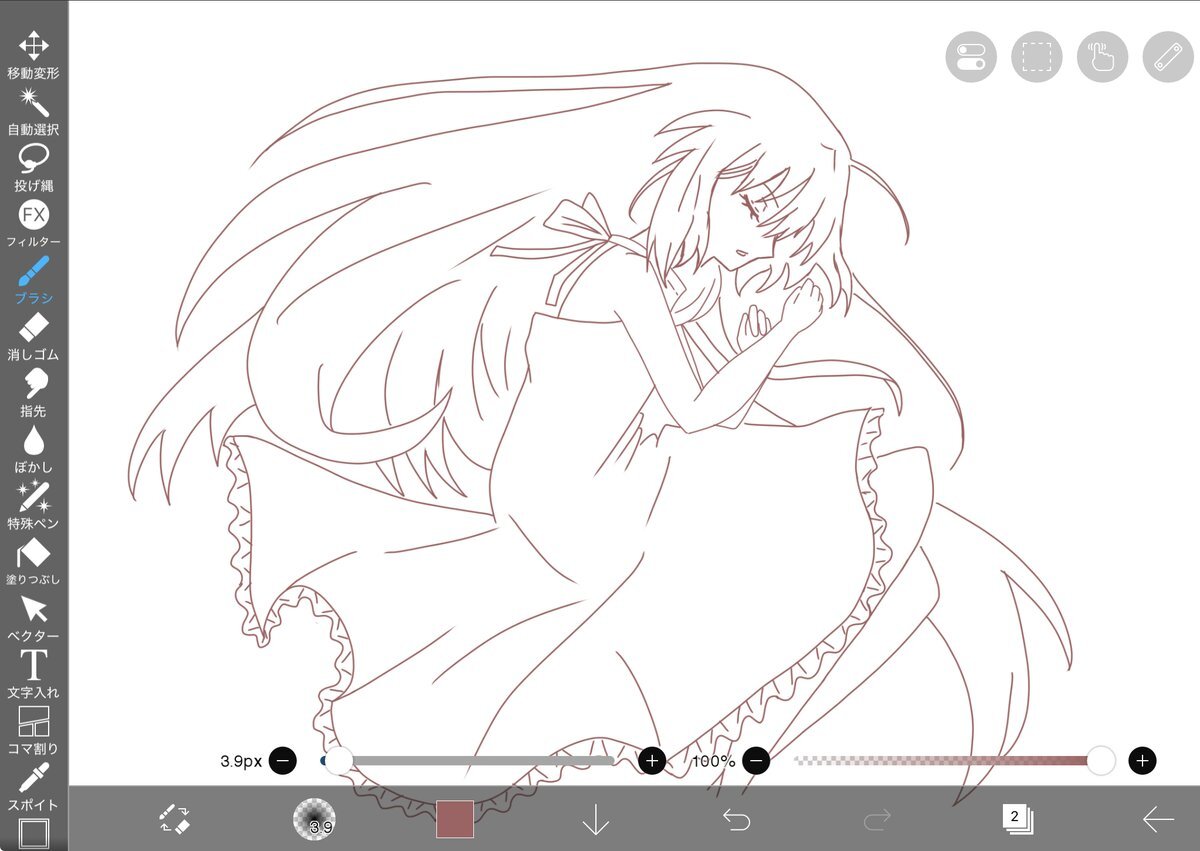Screen dimensions: 1200x851
Task: Increase brush thickness with the plus button
Action: (x=652, y=761)
